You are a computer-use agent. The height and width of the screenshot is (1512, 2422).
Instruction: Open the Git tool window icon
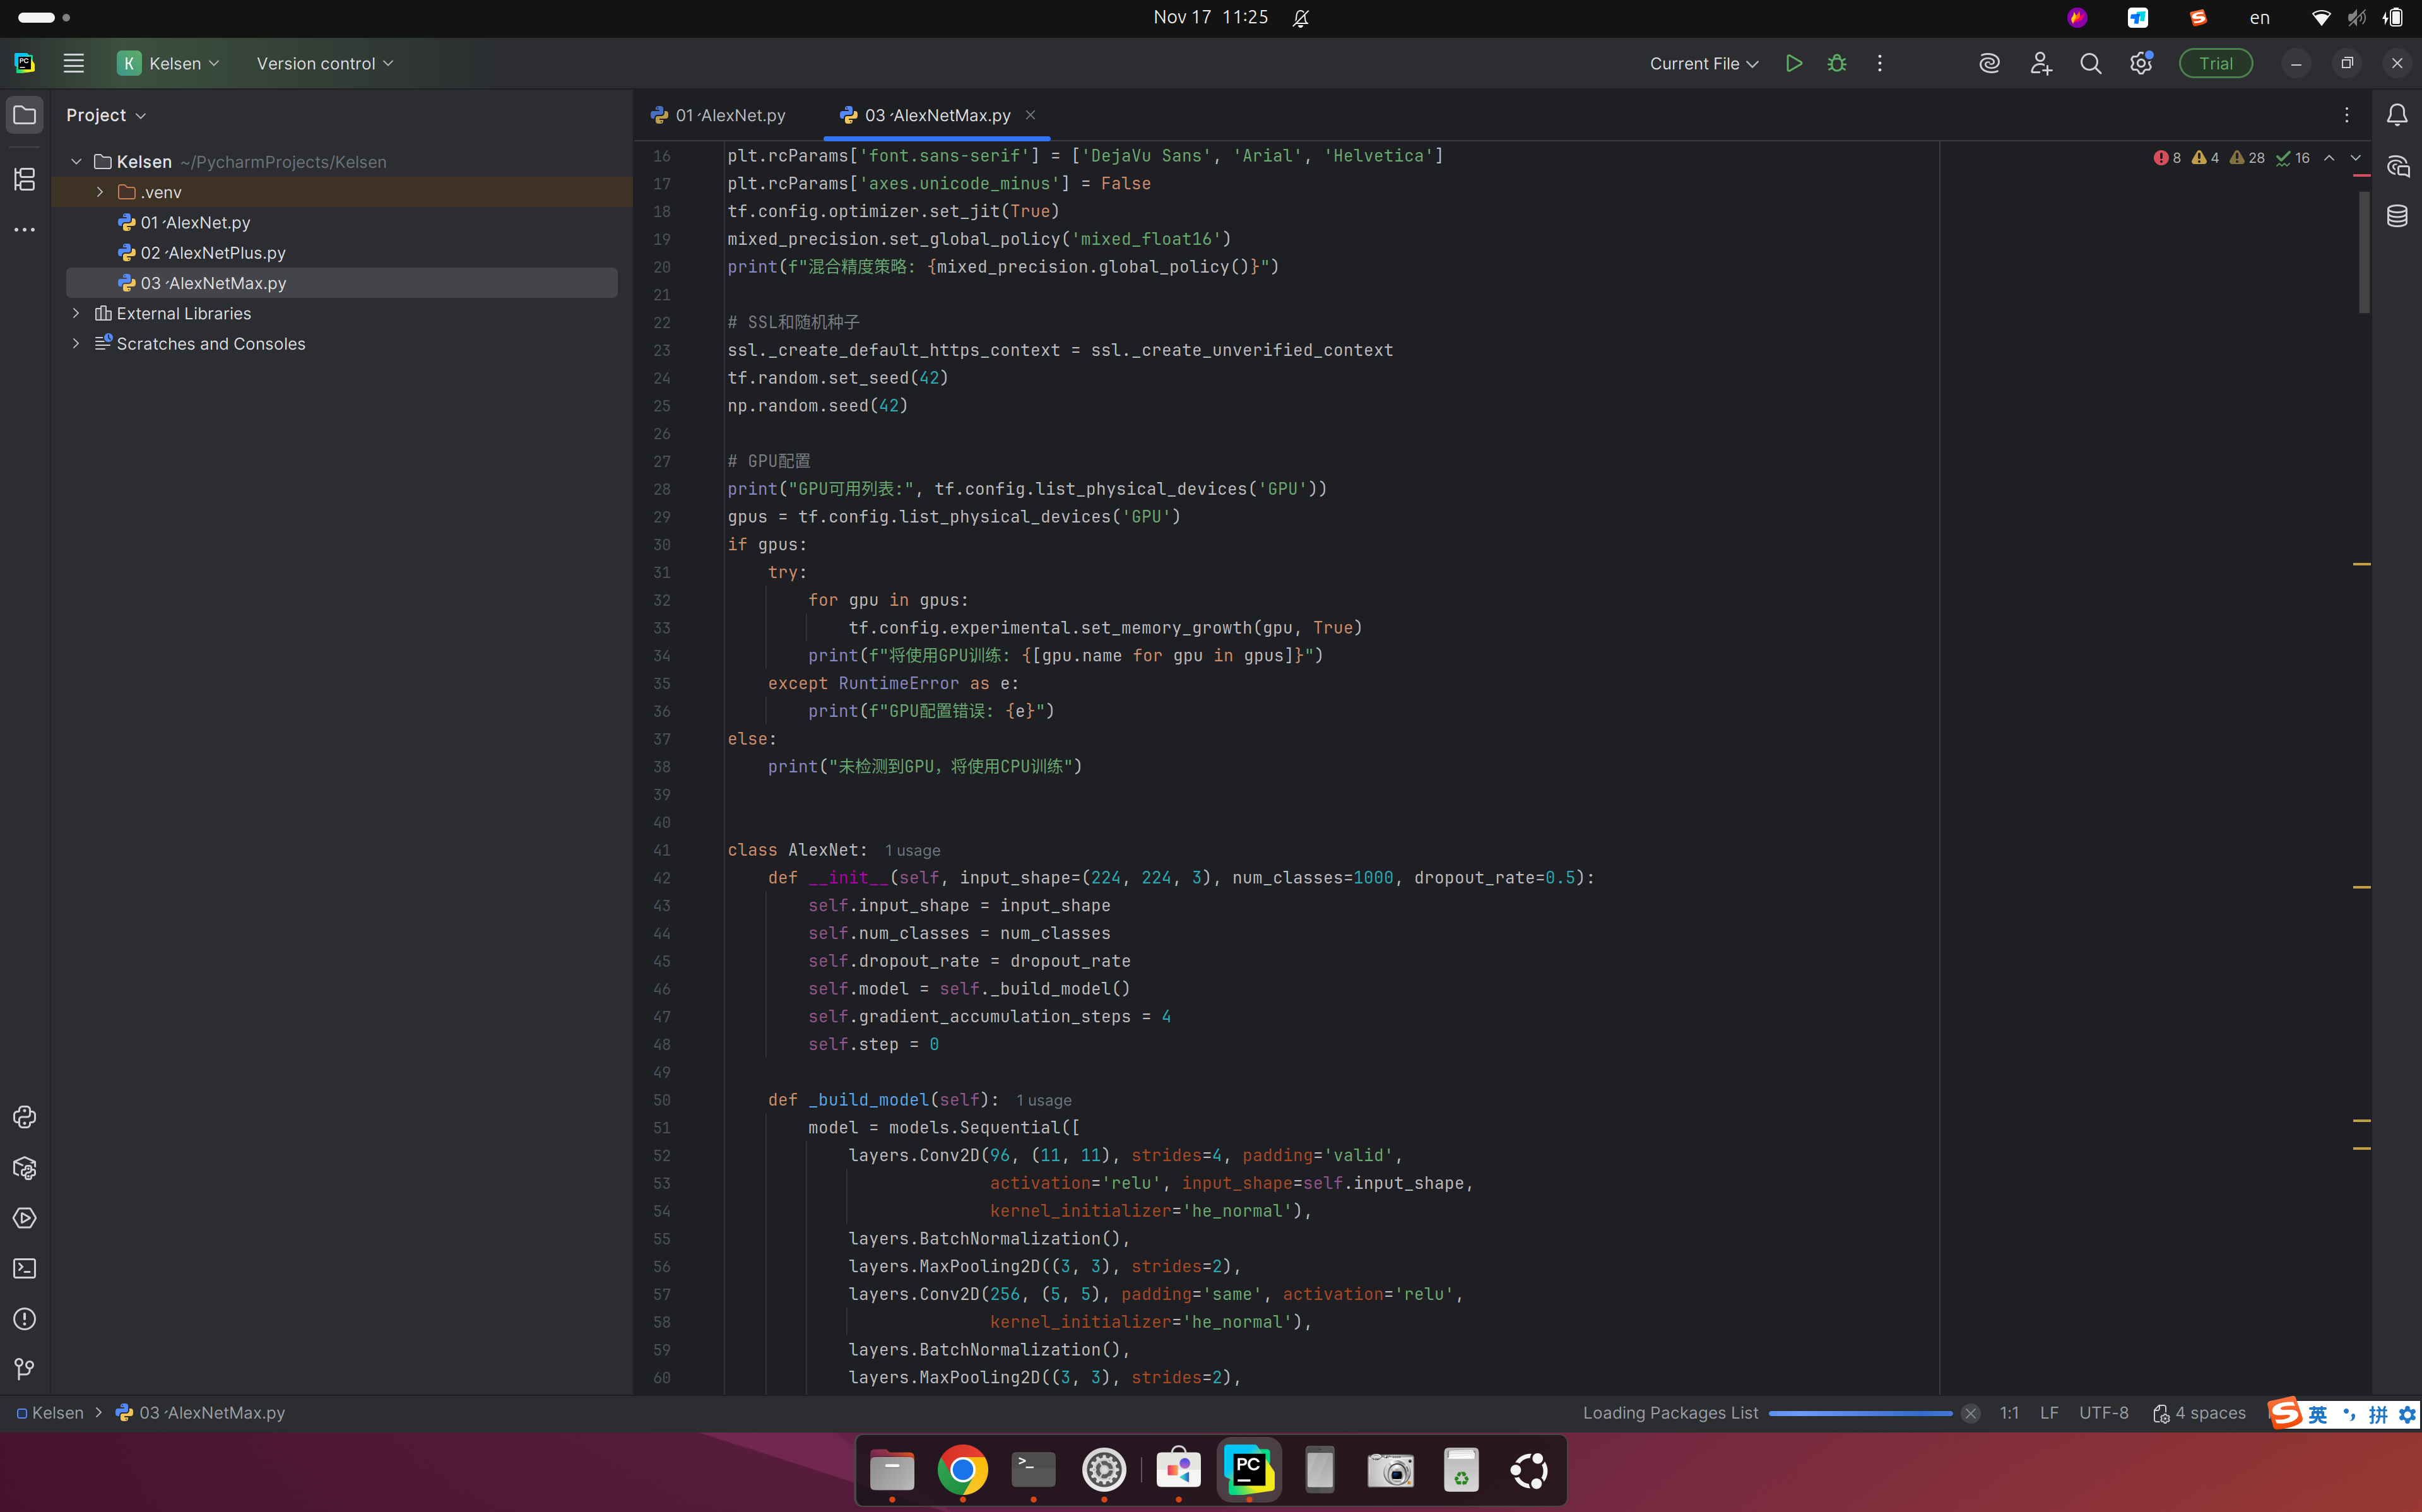(25, 1368)
